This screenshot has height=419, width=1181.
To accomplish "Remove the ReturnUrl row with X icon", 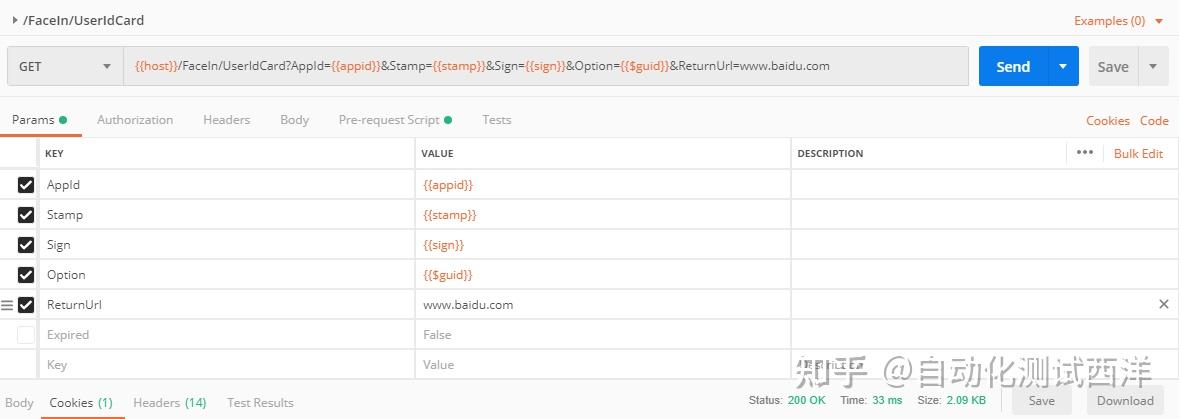I will coord(1163,304).
